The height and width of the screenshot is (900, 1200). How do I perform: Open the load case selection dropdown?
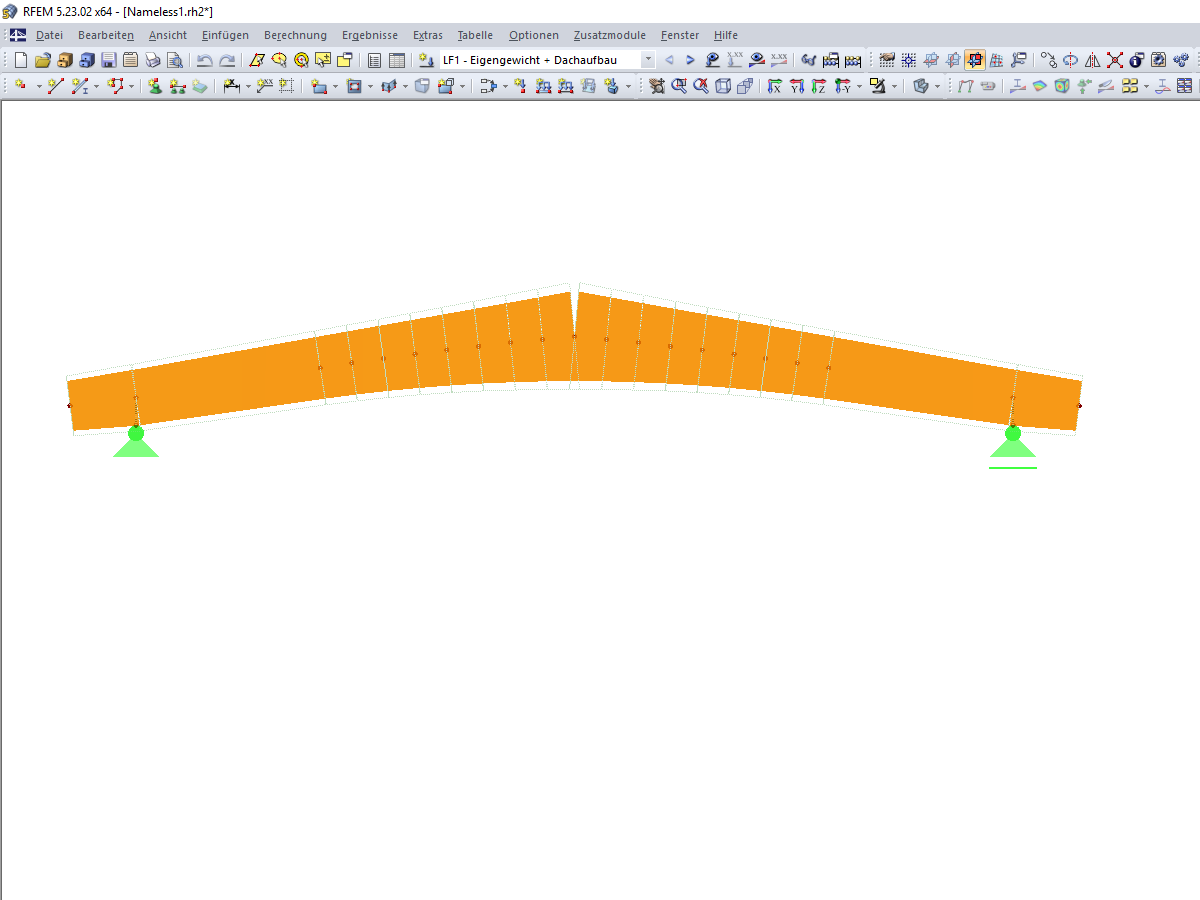point(647,60)
